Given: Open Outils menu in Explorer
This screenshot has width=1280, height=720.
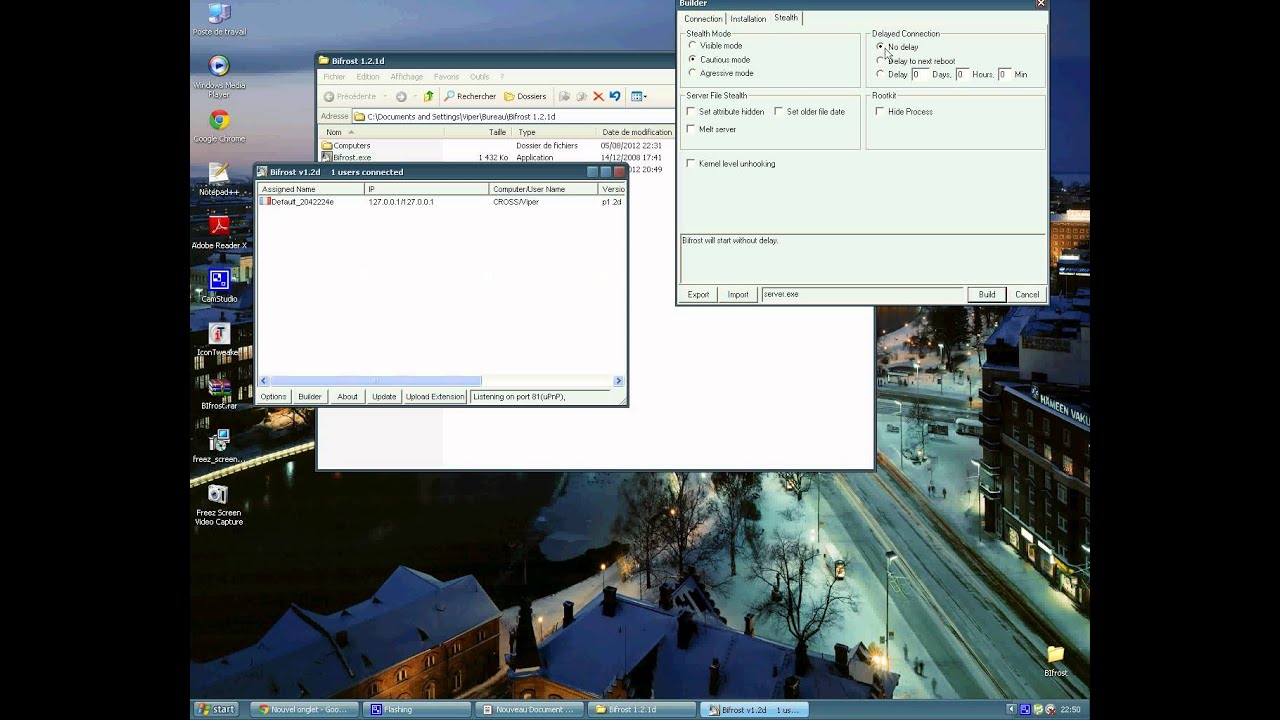Looking at the screenshot, I should tap(480, 77).
